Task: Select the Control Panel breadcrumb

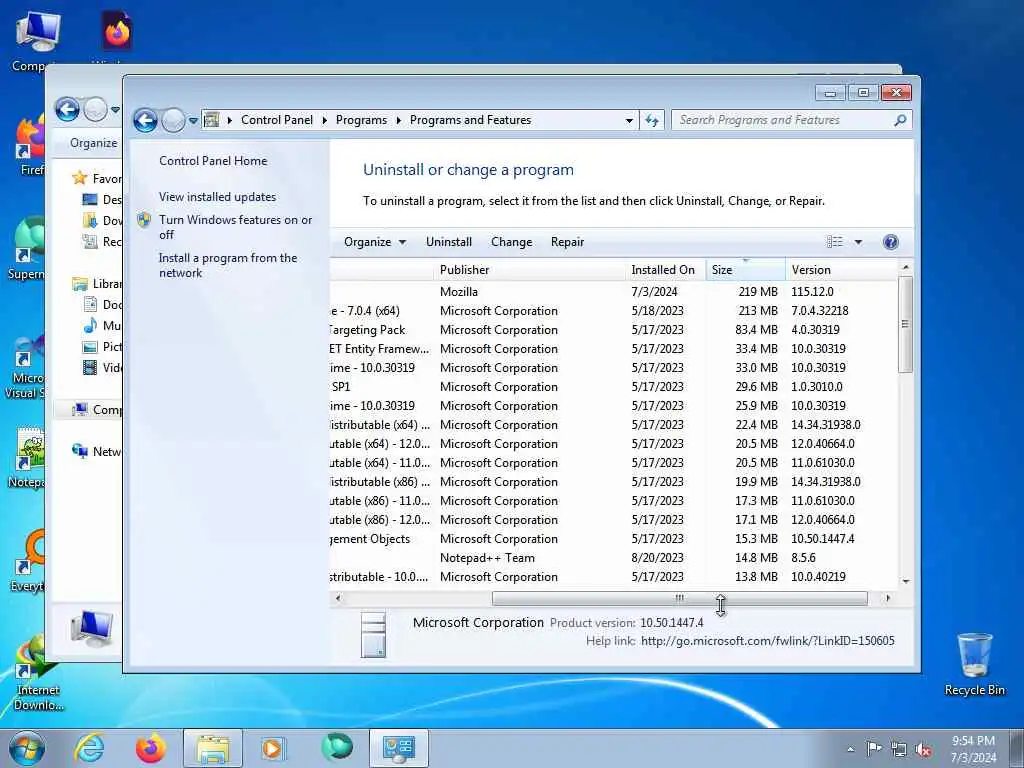Action: [277, 120]
